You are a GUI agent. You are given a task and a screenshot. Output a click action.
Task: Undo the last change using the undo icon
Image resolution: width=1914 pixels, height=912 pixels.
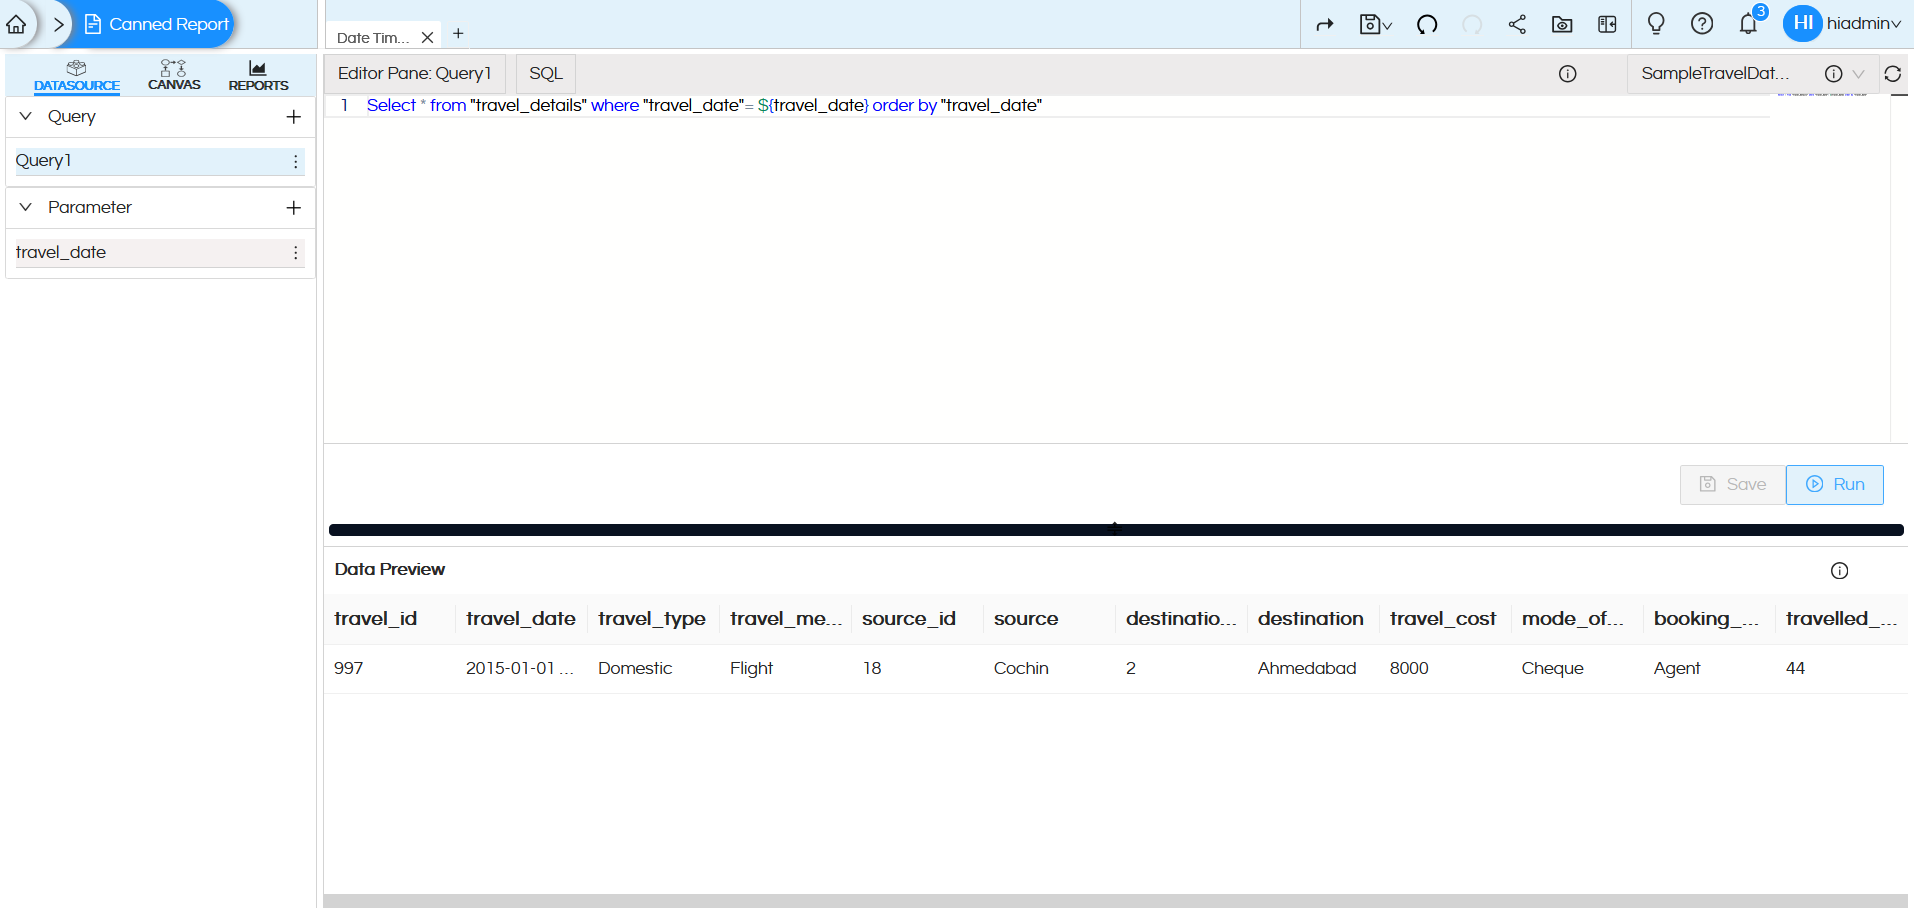(1427, 24)
